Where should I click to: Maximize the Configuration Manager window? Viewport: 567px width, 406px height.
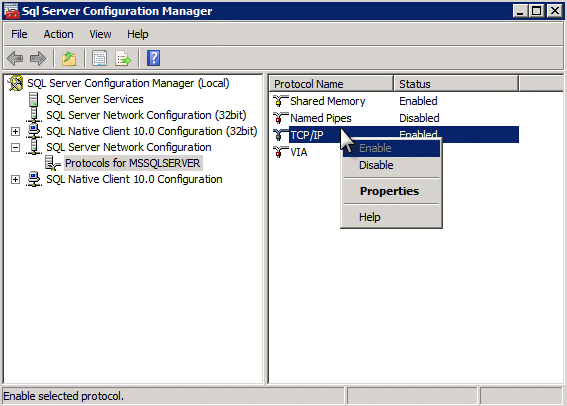537,11
